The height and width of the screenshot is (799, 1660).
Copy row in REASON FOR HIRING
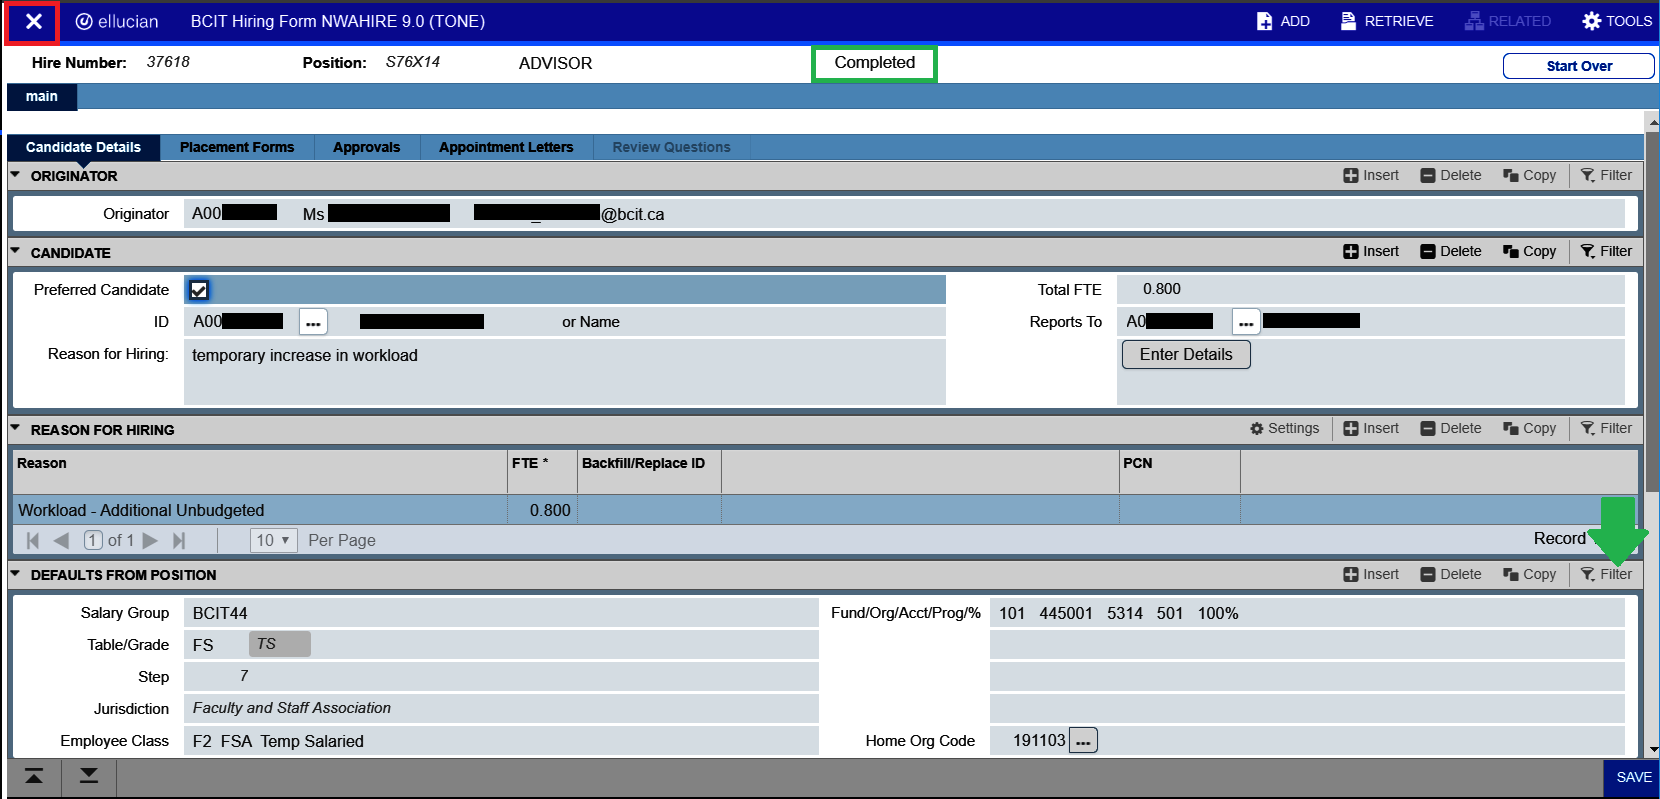pos(1529,428)
